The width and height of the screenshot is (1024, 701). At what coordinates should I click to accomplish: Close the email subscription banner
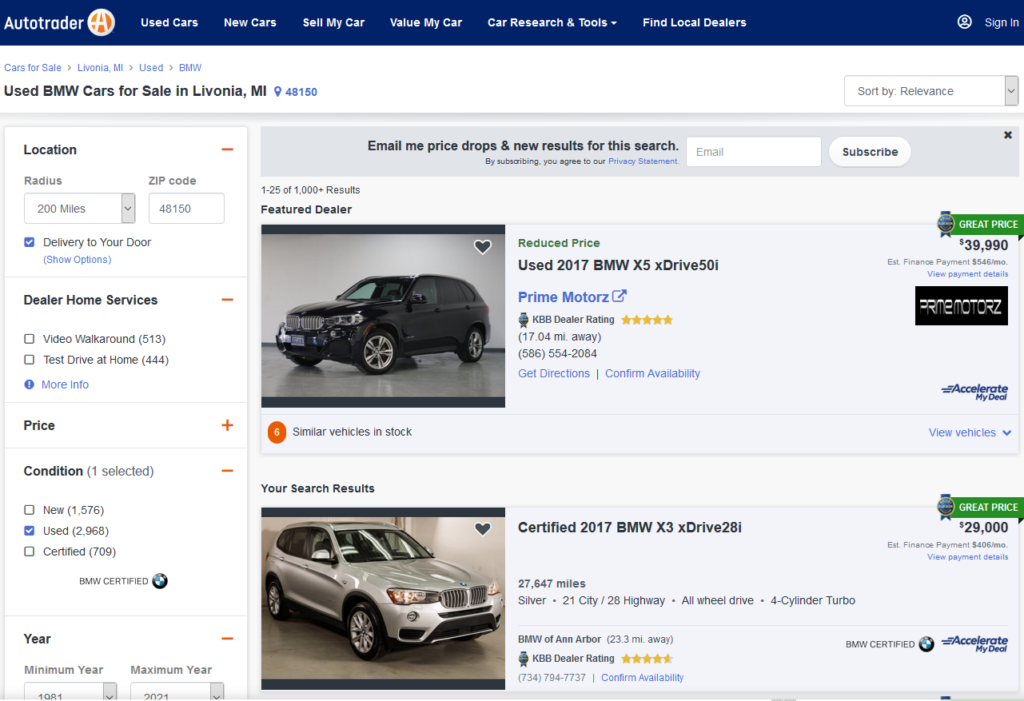click(x=1008, y=135)
